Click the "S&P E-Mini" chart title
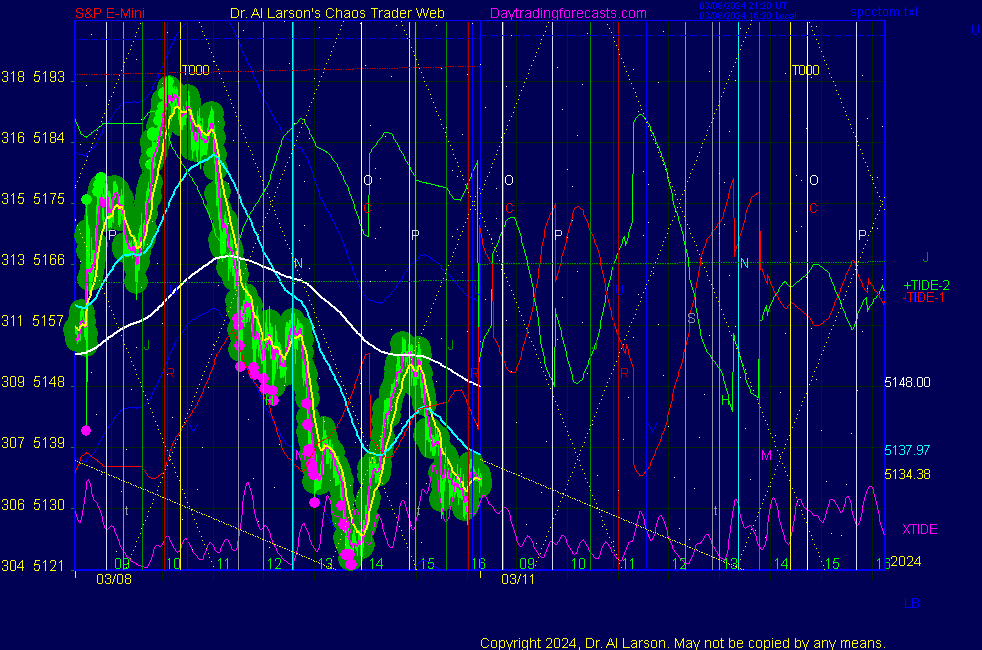Screen dimensions: 982x650 pyautogui.click(x=110, y=13)
